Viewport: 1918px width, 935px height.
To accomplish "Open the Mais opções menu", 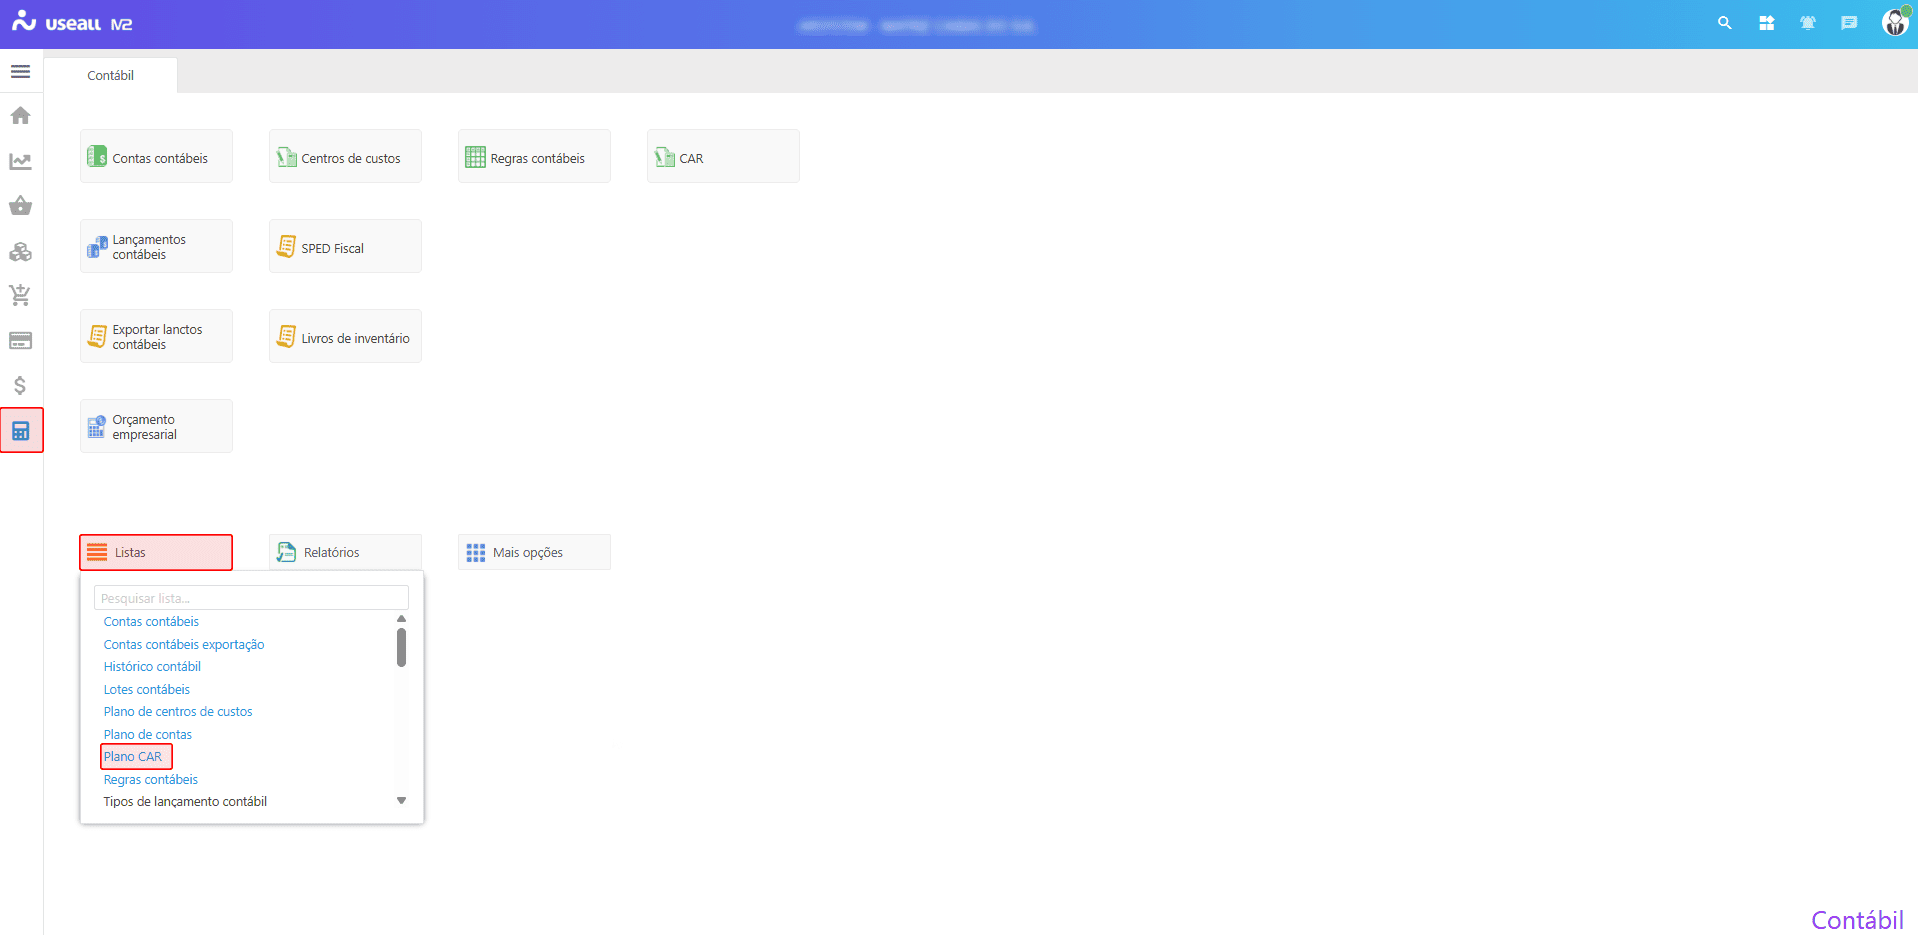I will pyautogui.click(x=534, y=552).
